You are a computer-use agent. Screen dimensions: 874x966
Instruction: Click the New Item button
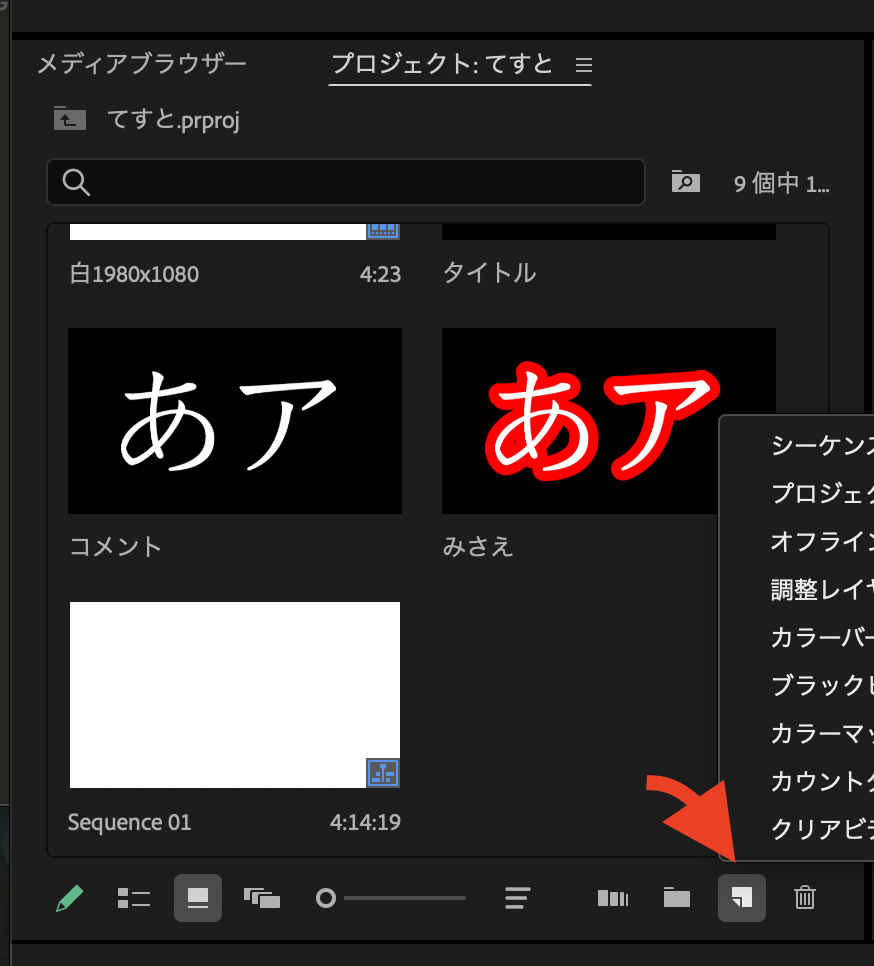tap(742, 898)
